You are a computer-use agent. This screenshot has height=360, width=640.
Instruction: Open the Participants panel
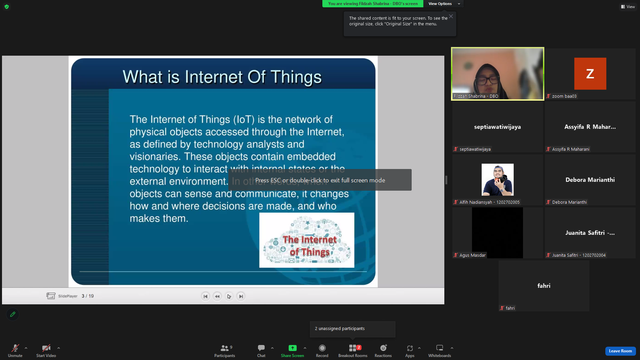click(x=224, y=350)
